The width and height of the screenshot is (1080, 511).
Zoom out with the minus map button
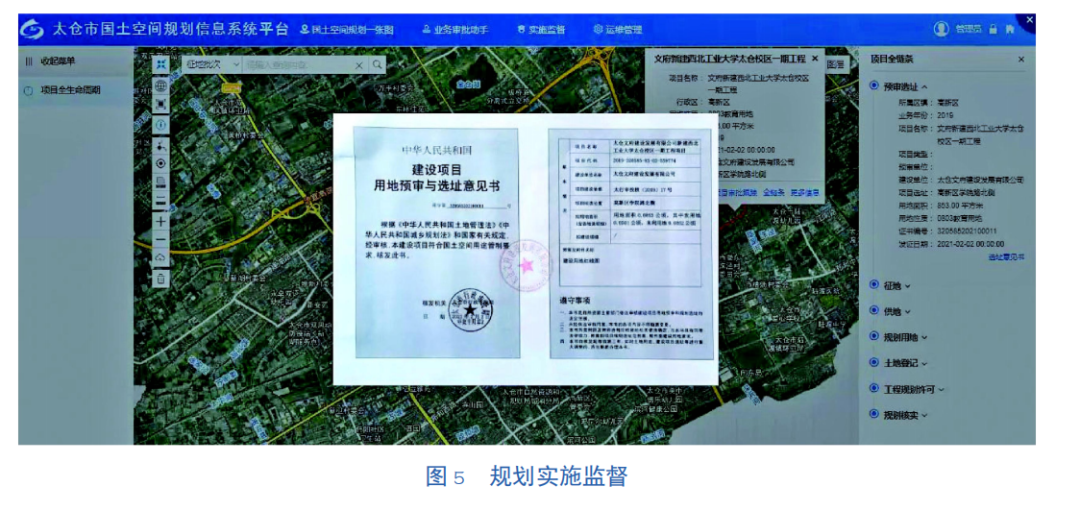click(x=160, y=239)
